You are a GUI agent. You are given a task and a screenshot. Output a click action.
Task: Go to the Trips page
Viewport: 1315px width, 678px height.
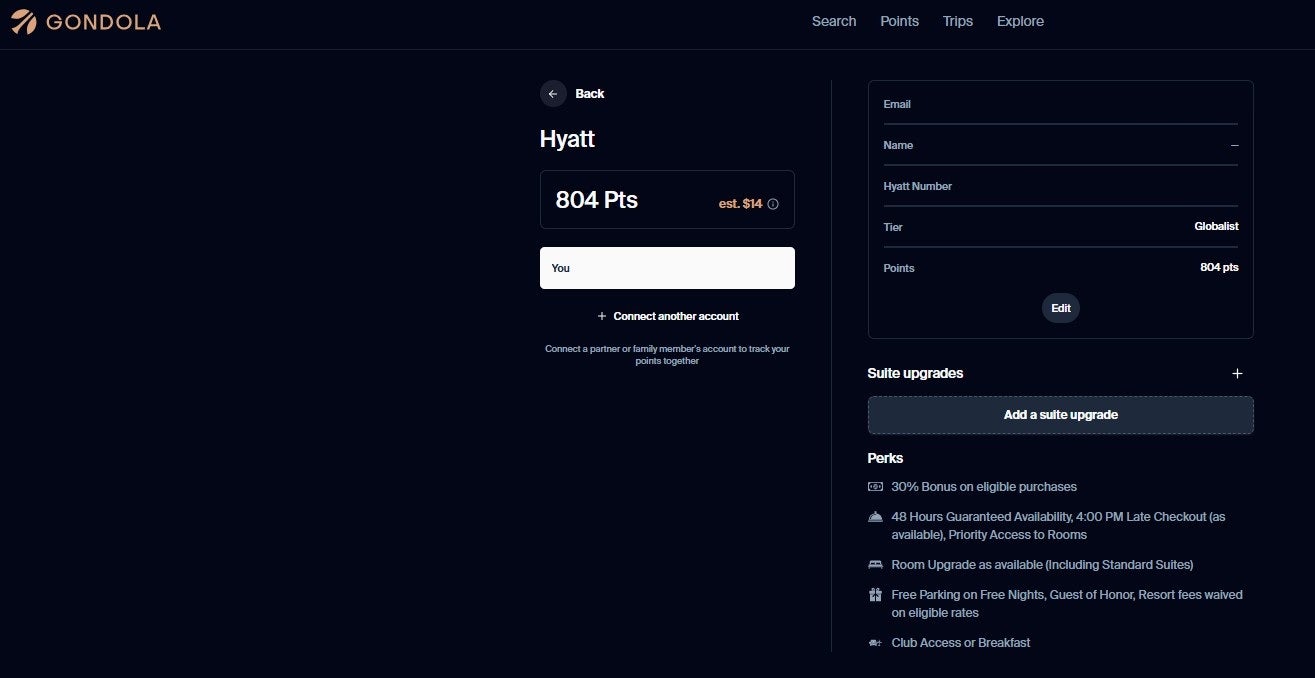pyautogui.click(x=958, y=21)
